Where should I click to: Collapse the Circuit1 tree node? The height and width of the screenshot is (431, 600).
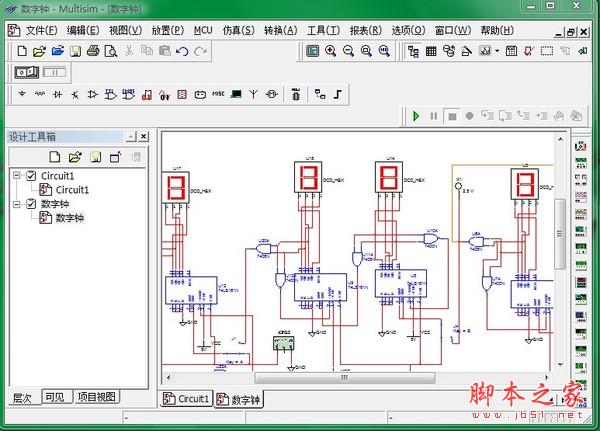[x=16, y=176]
